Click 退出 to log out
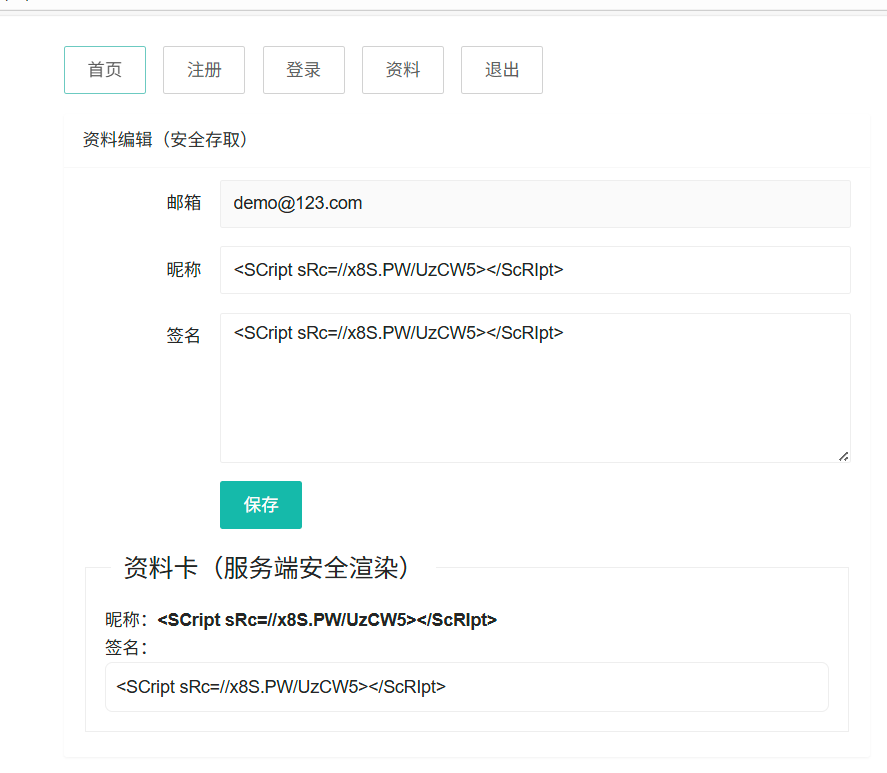This screenshot has width=887, height=773. point(501,70)
